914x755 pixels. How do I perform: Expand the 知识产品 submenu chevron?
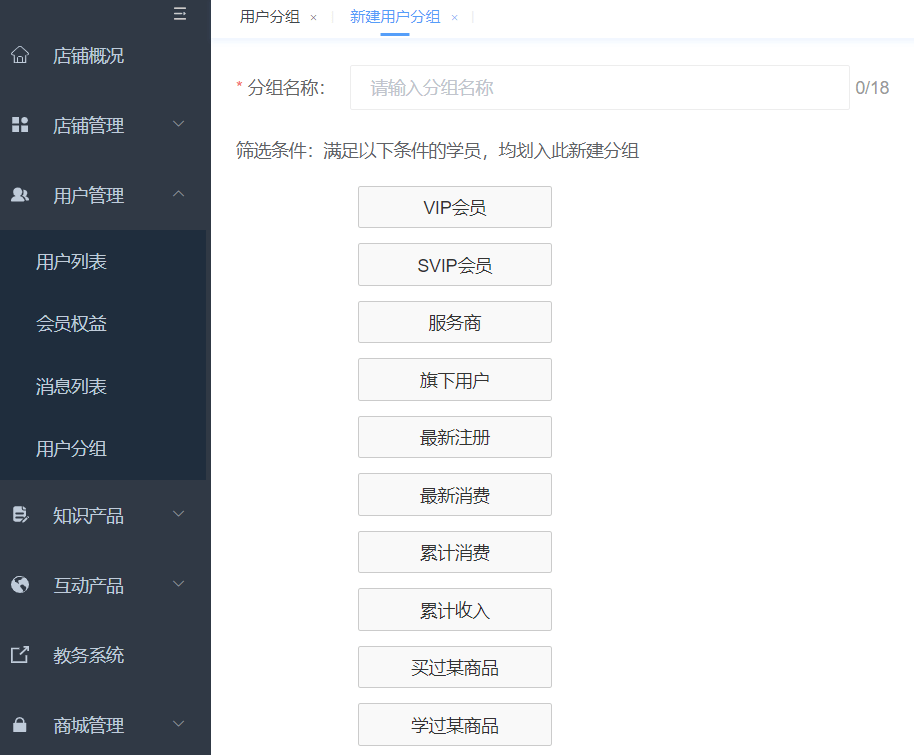click(x=179, y=515)
